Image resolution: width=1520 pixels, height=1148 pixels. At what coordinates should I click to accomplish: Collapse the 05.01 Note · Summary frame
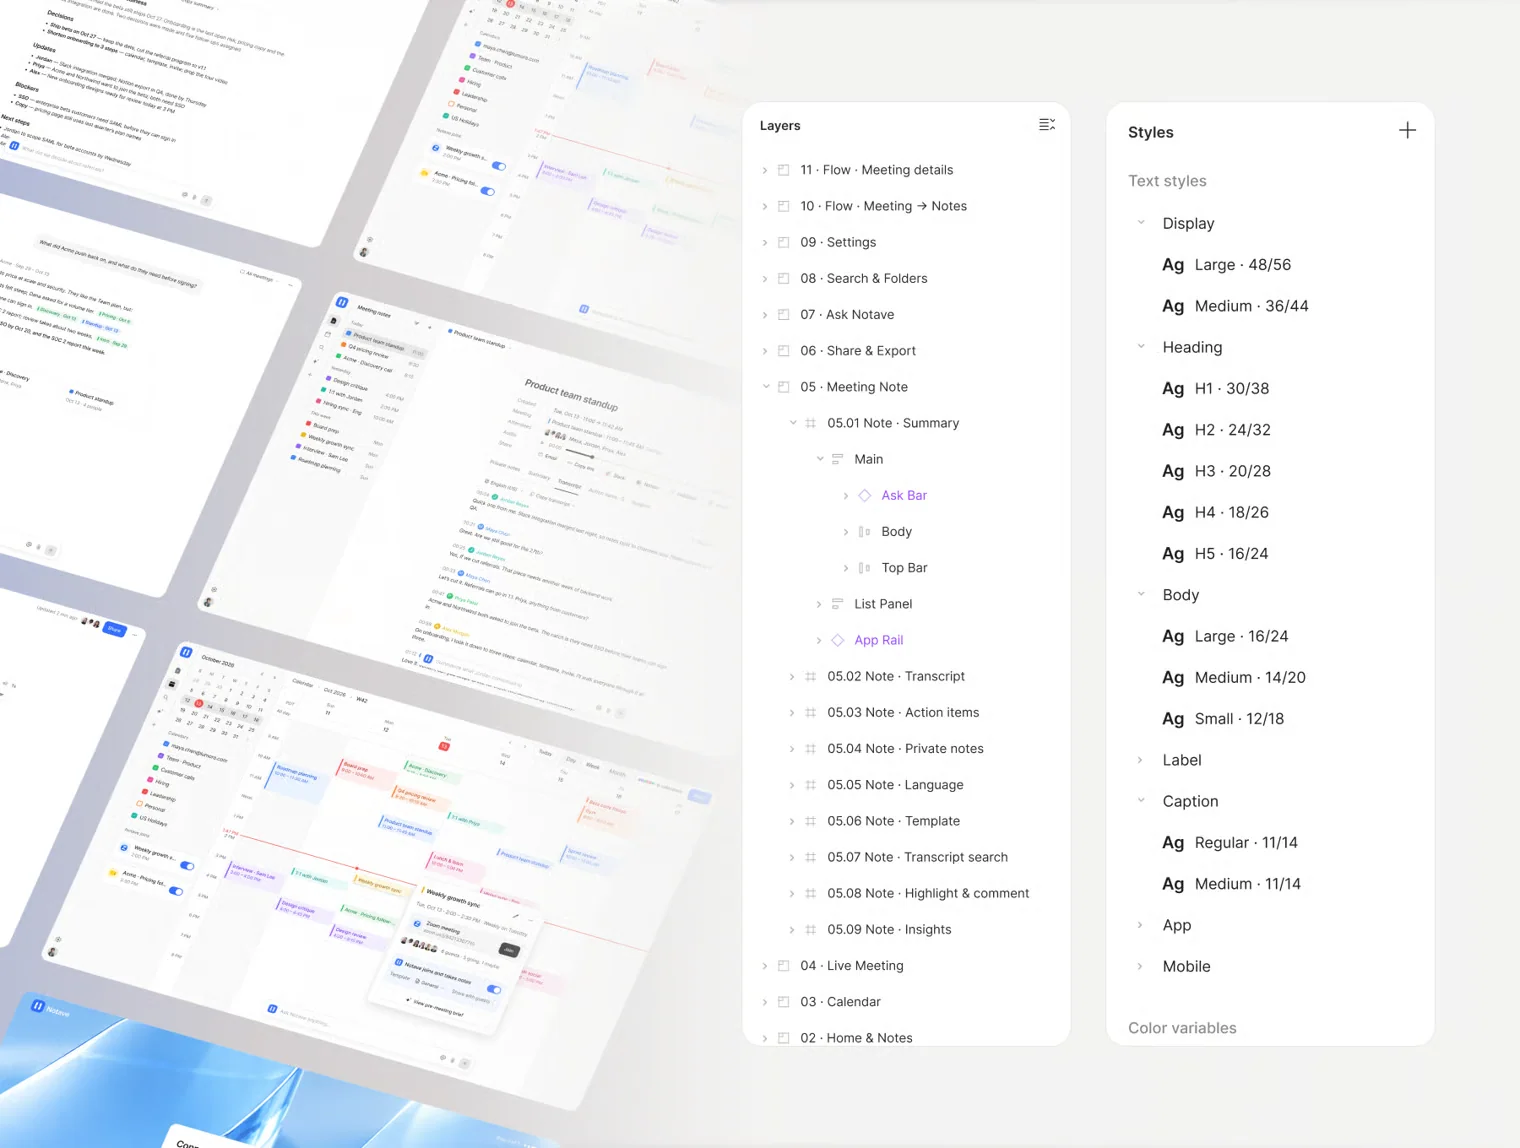(793, 423)
